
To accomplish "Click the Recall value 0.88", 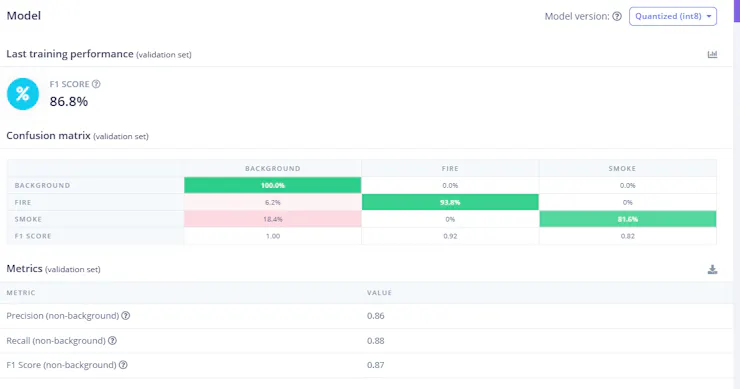I will click(376, 340).
